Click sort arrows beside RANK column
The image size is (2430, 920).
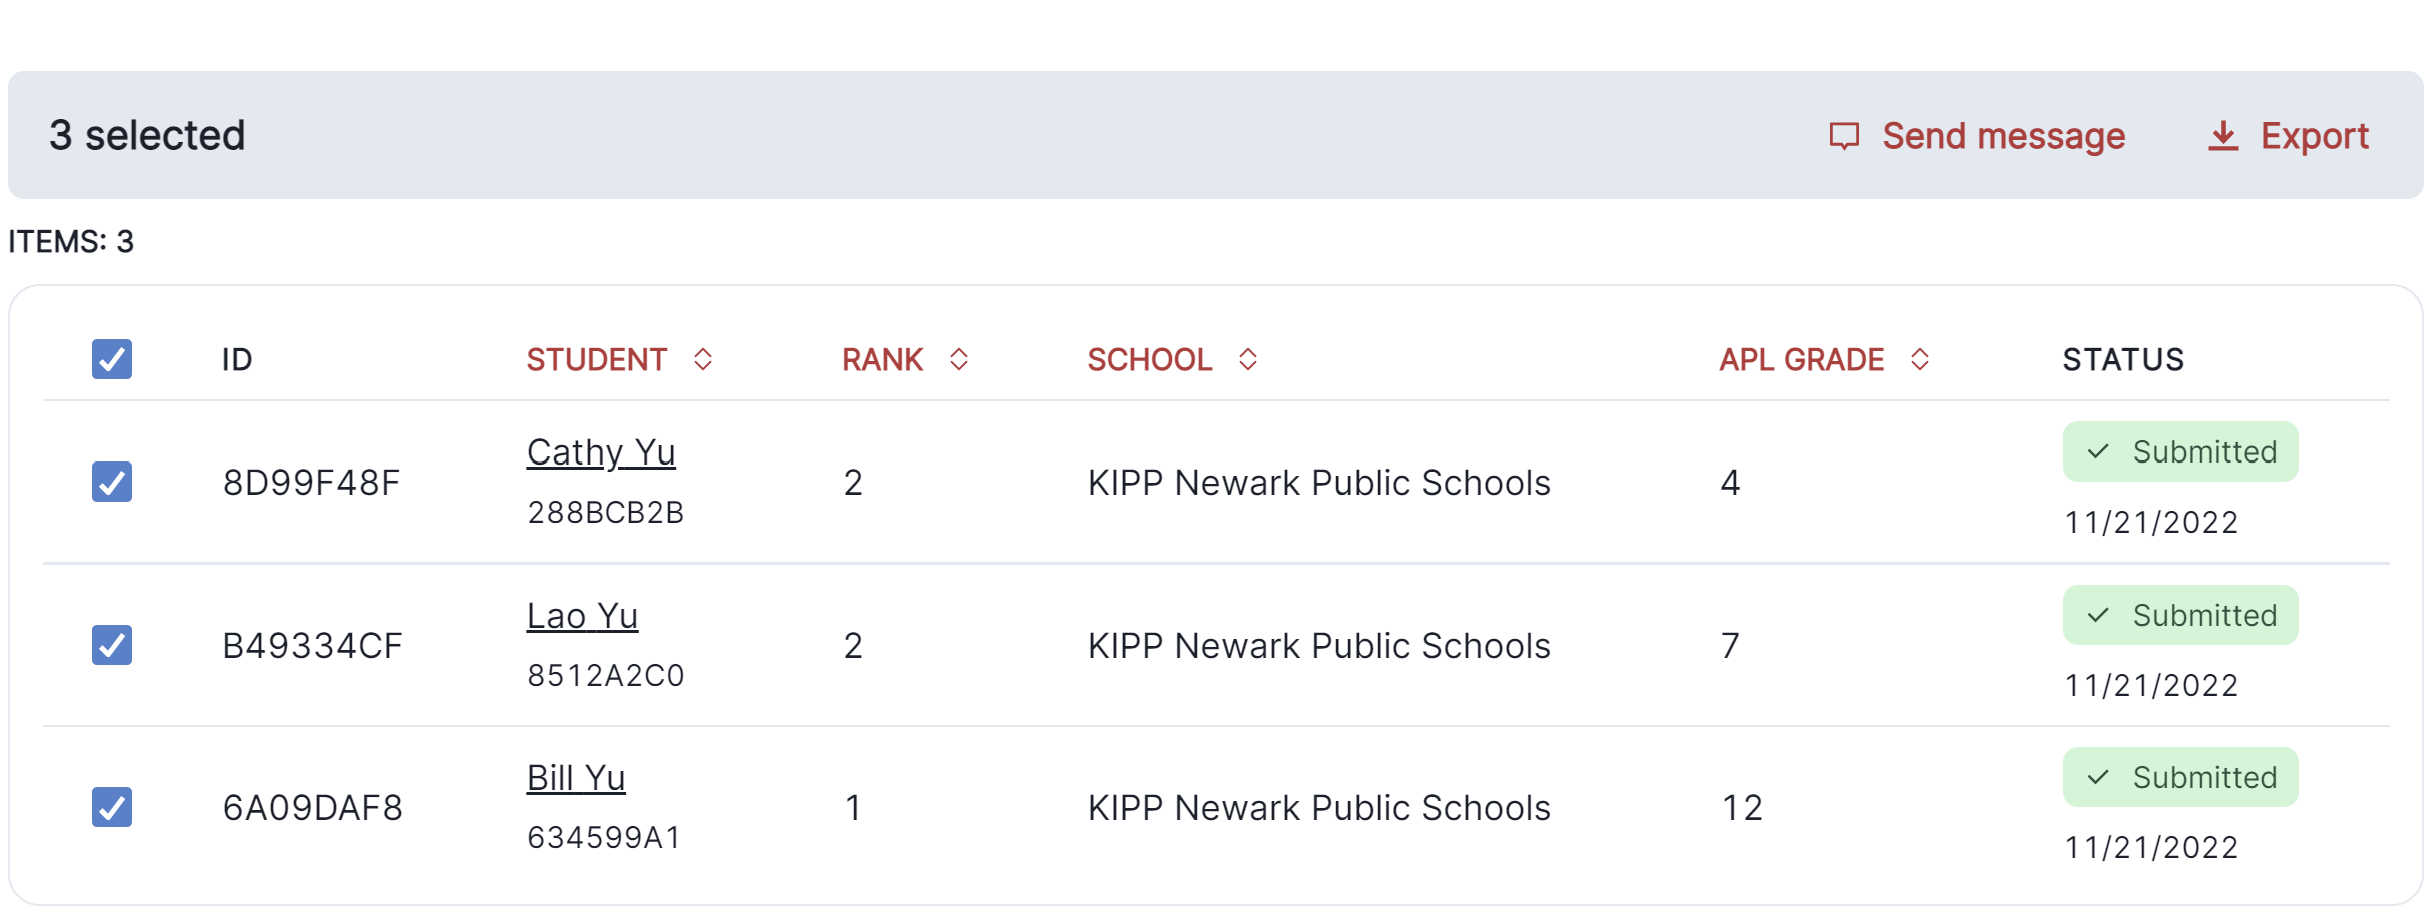coord(959,359)
